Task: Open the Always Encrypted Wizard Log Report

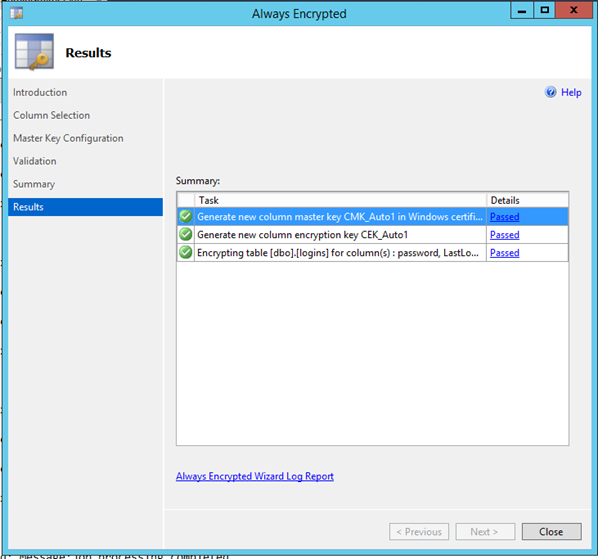Action: click(255, 476)
